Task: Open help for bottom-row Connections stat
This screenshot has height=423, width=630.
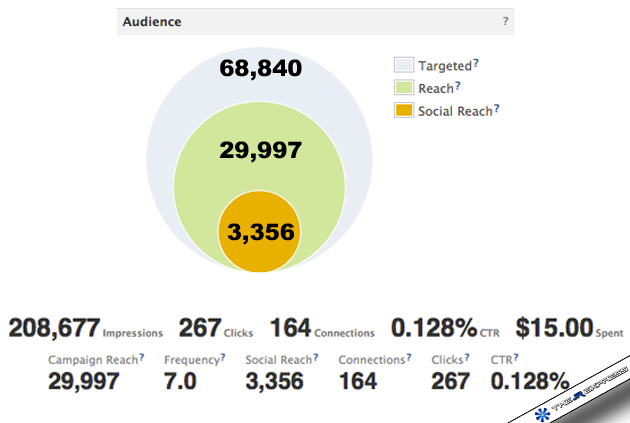Action: tap(408, 357)
